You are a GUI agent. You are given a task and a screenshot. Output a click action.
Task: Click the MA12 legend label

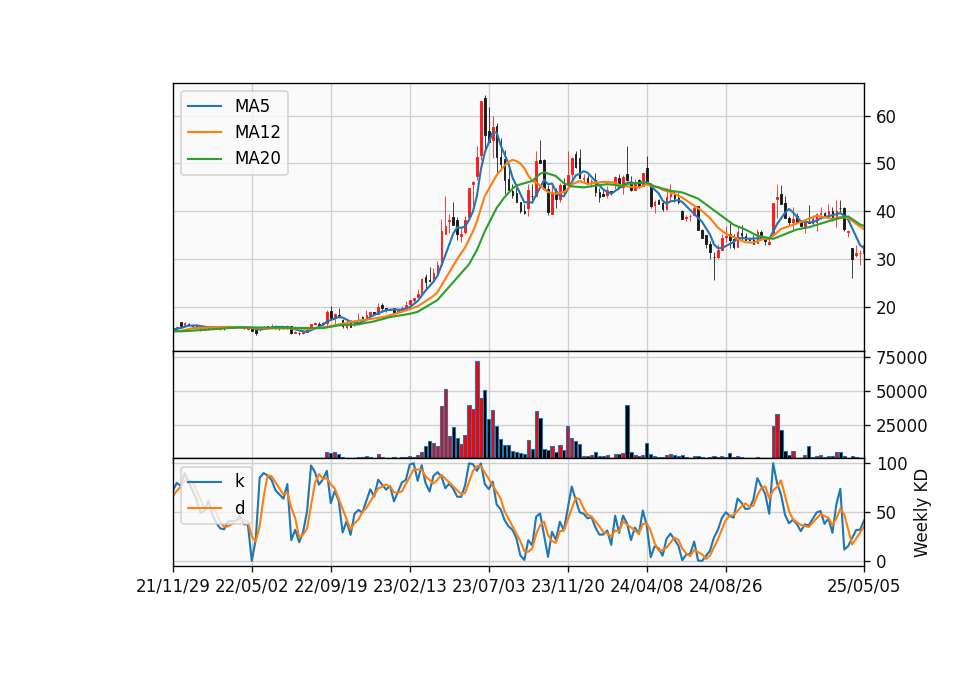[x=257, y=132]
